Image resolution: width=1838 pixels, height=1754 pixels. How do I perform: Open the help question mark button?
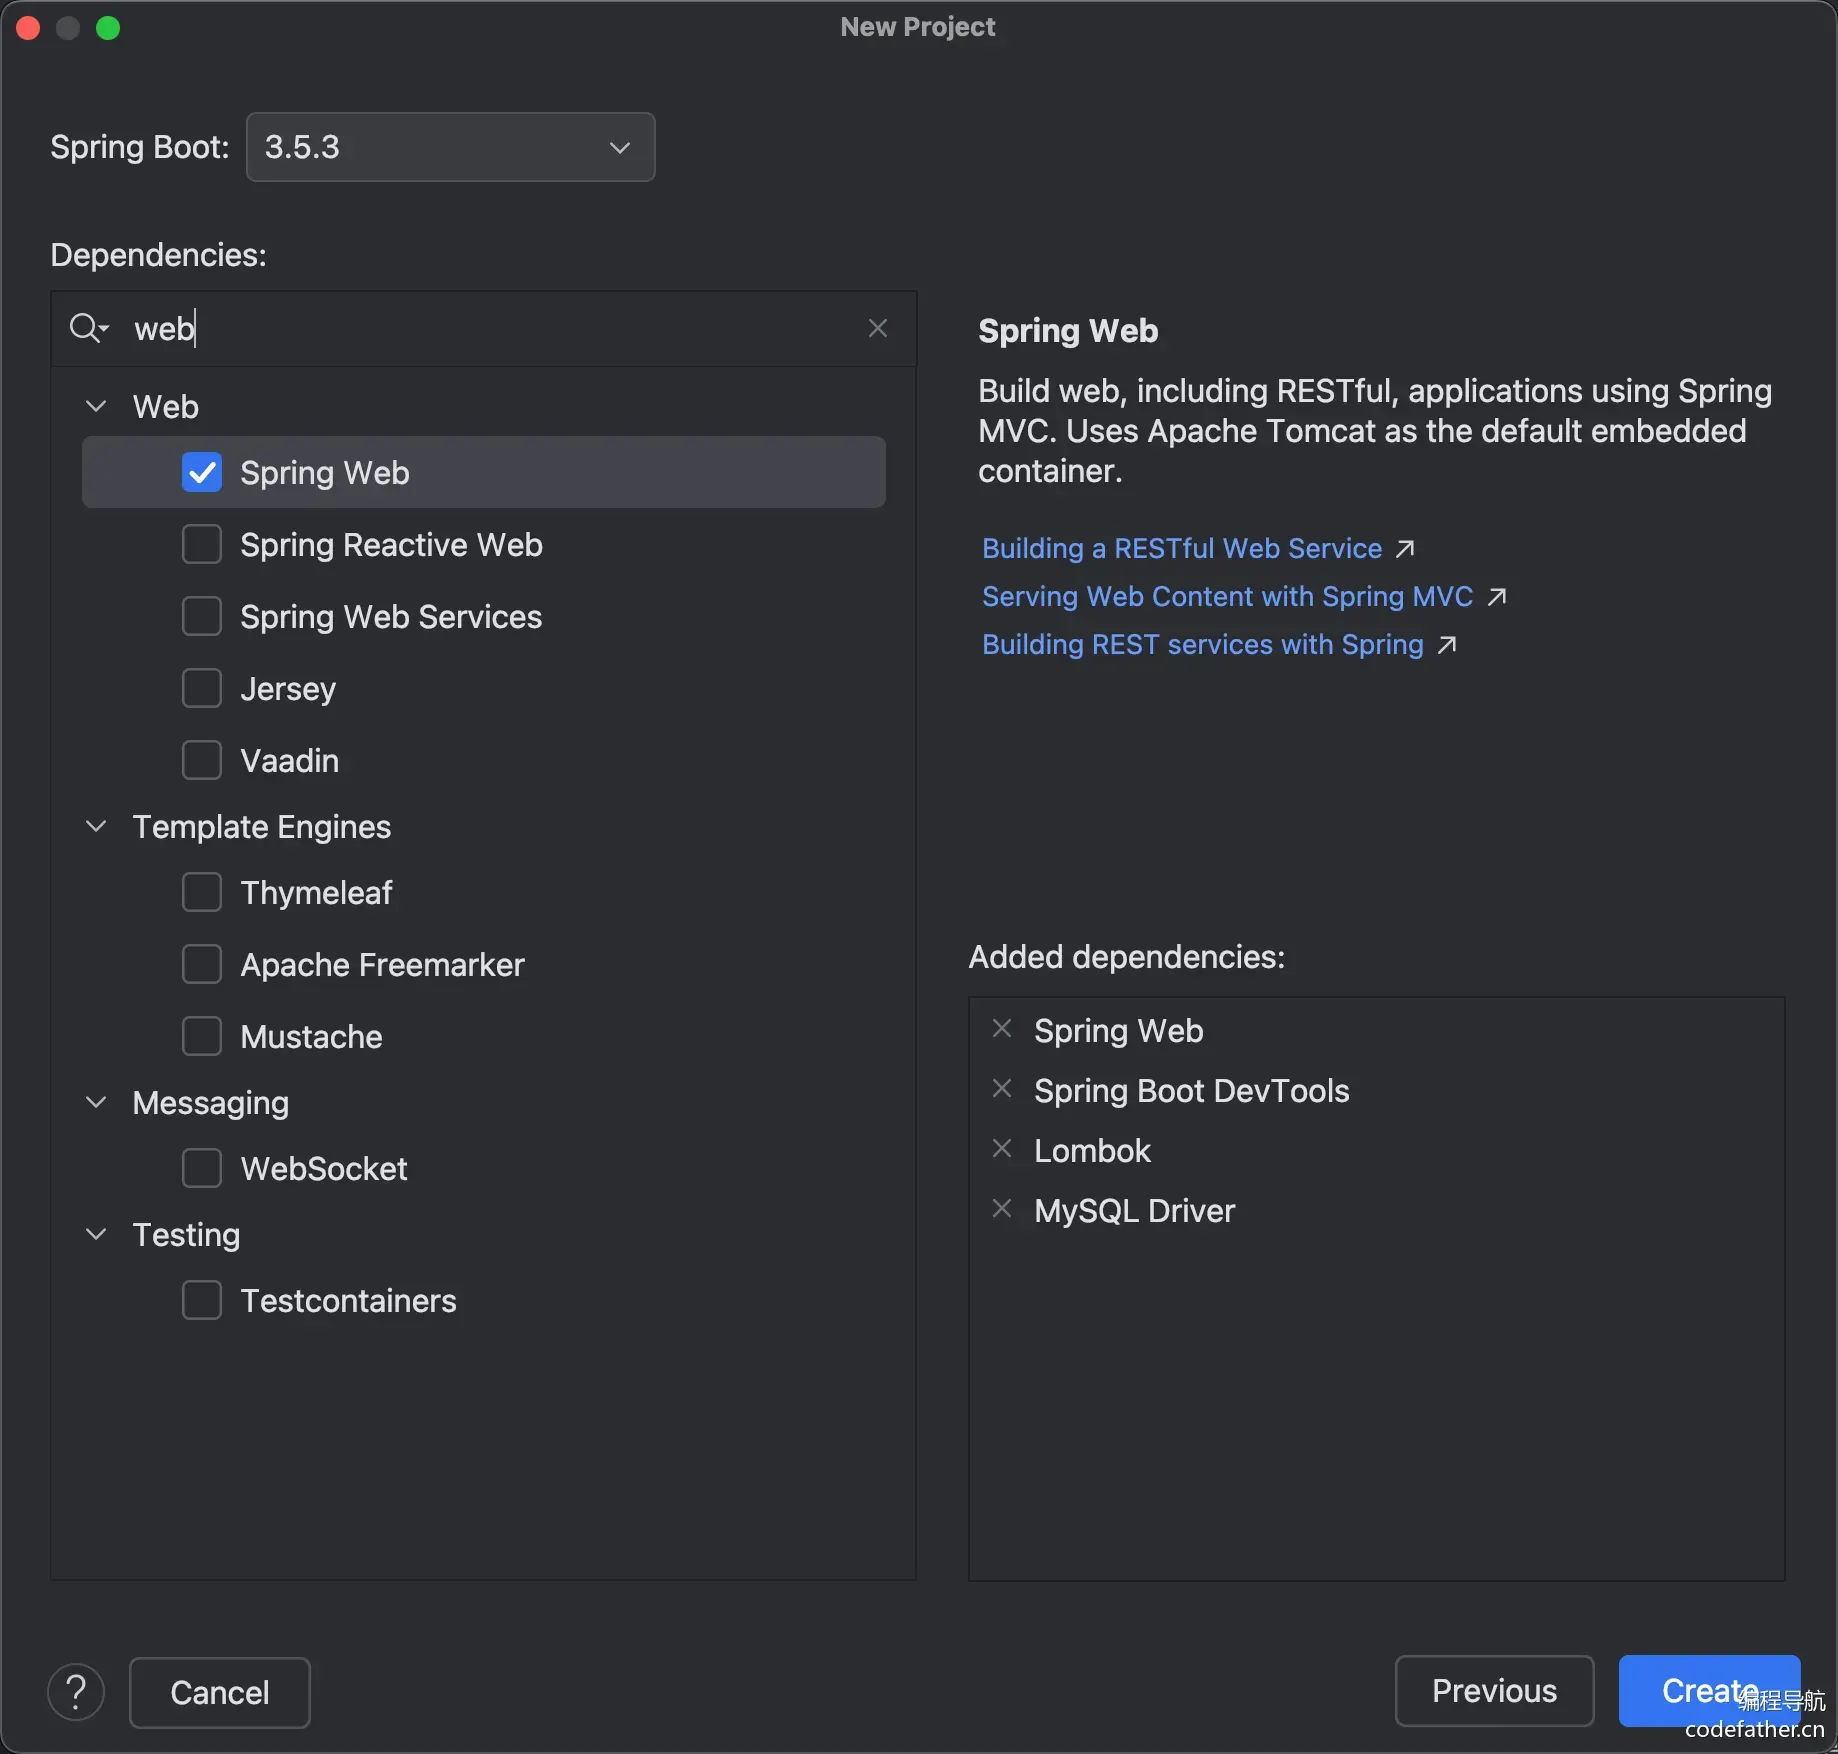tap(76, 1692)
